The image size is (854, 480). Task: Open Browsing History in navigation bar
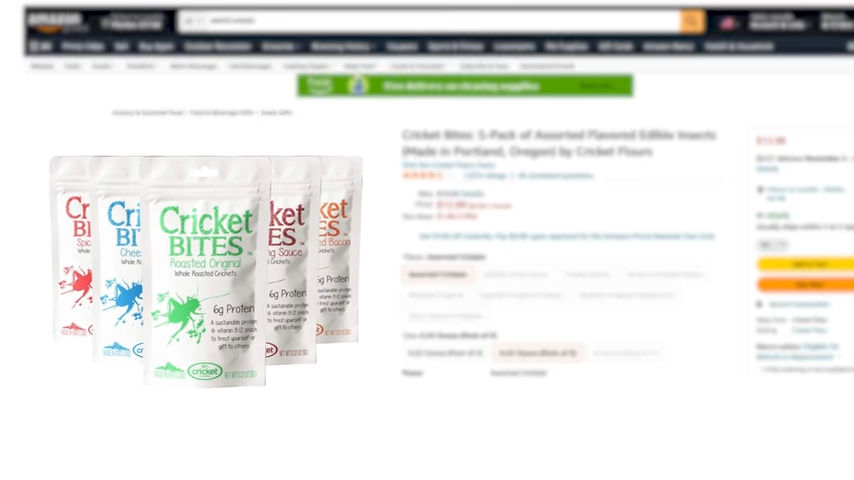pyautogui.click(x=343, y=47)
